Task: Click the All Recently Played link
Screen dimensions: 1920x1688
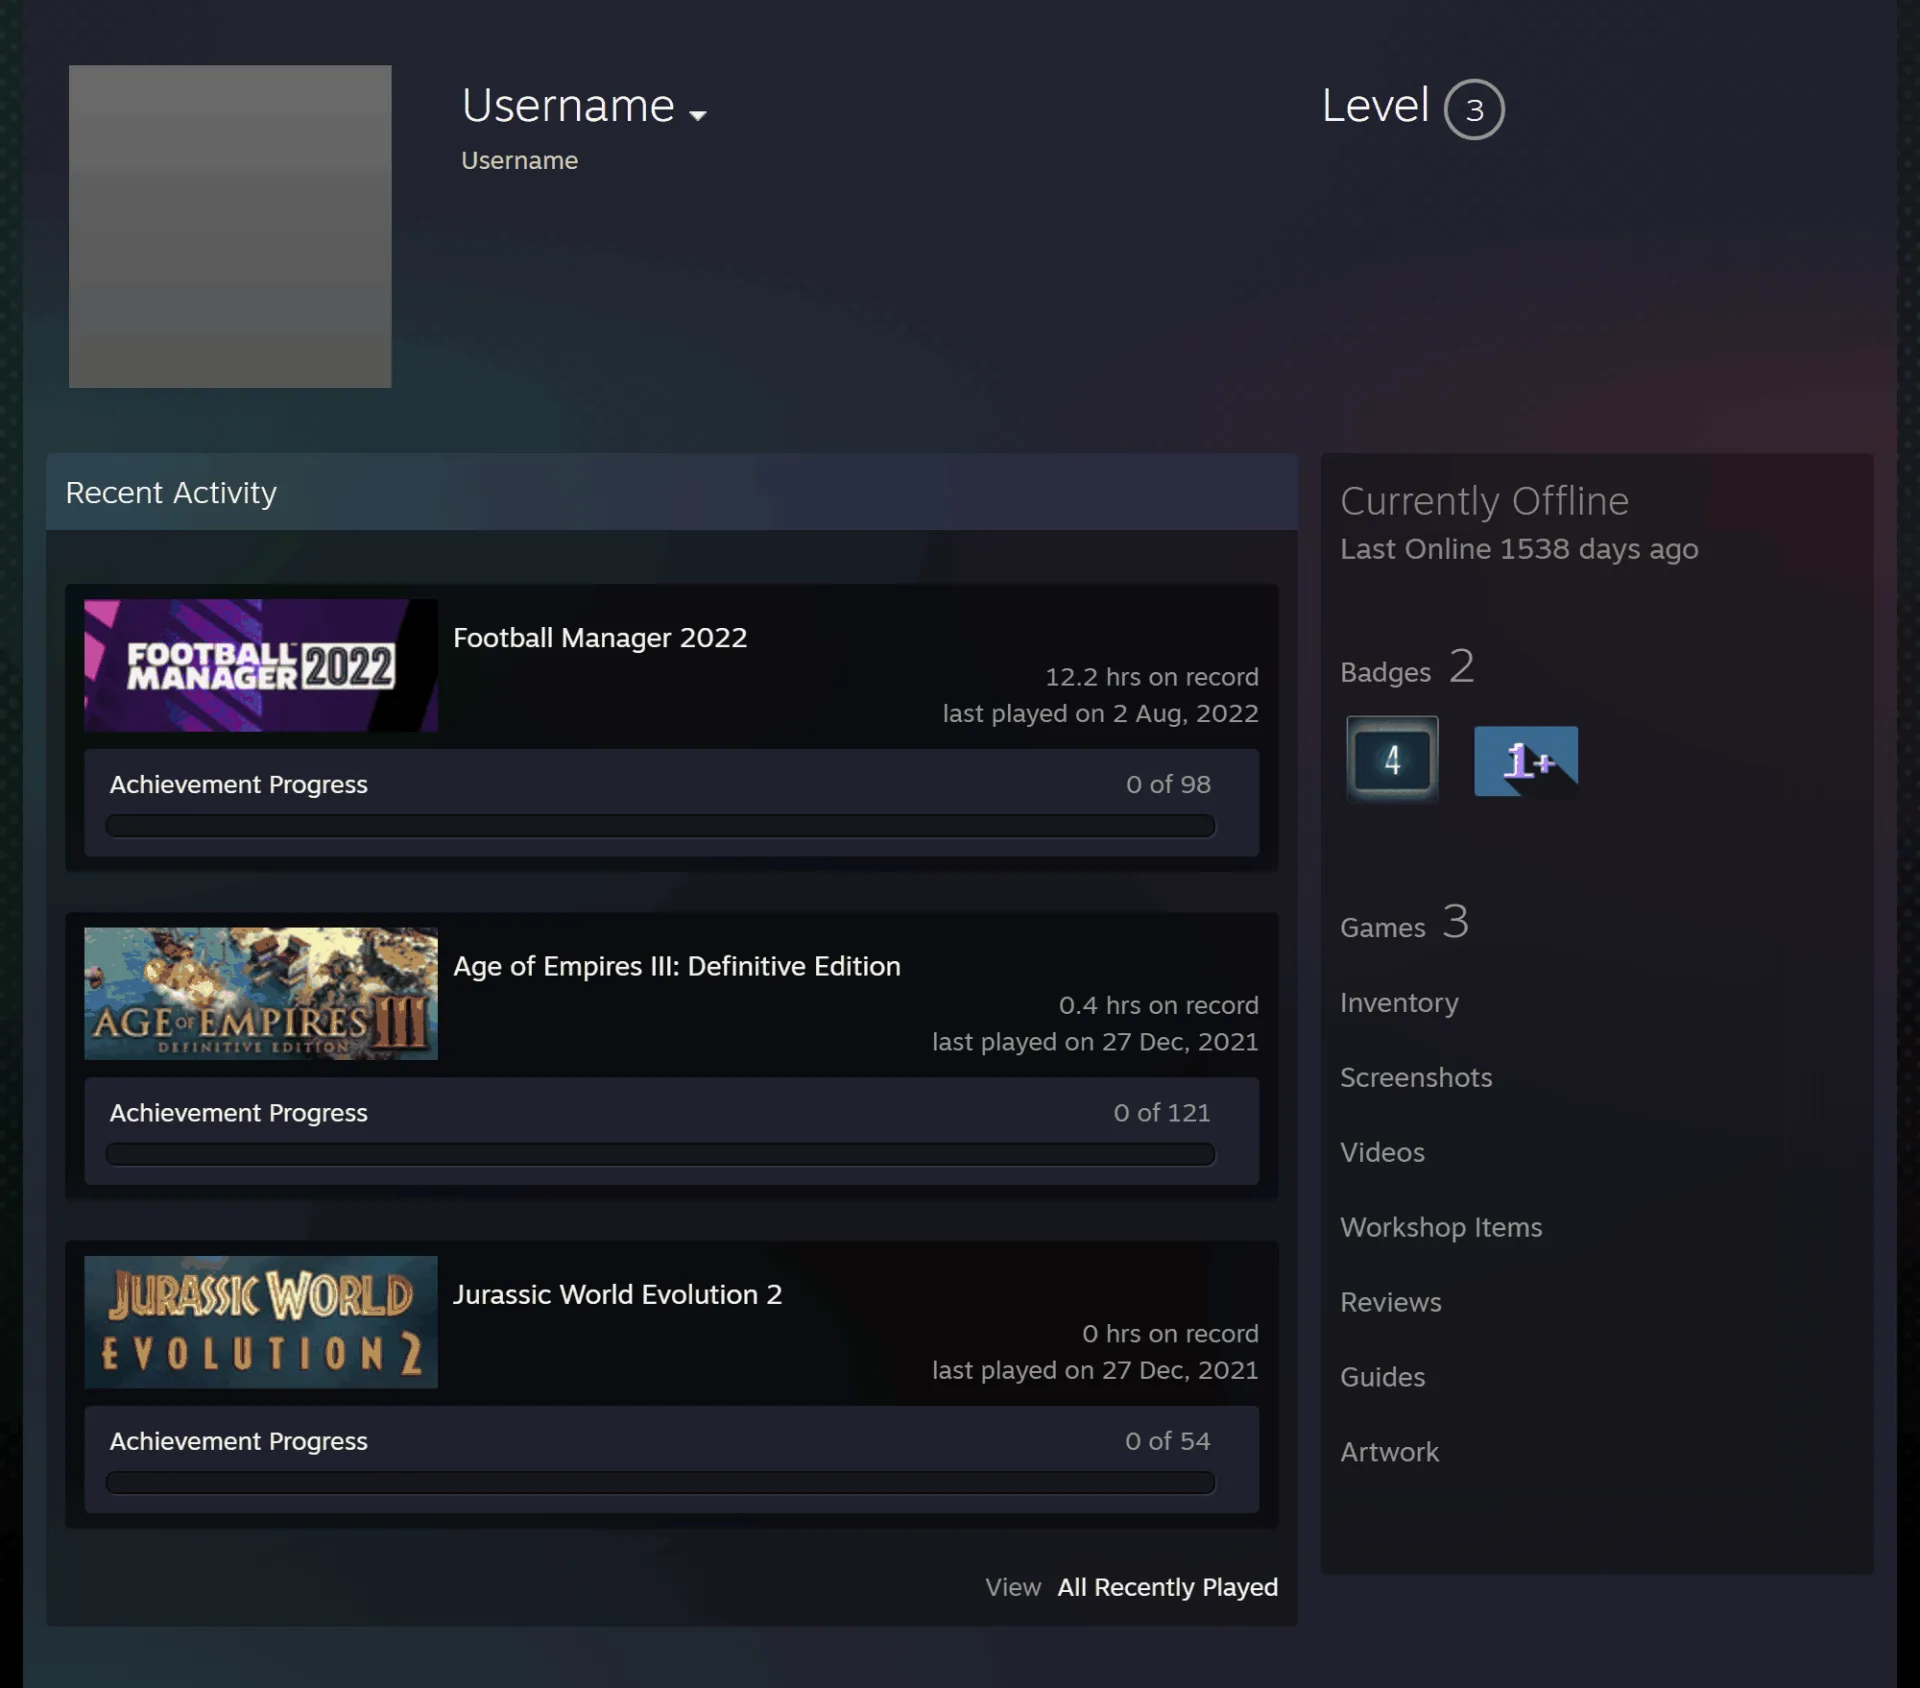Action: tap(1167, 1587)
